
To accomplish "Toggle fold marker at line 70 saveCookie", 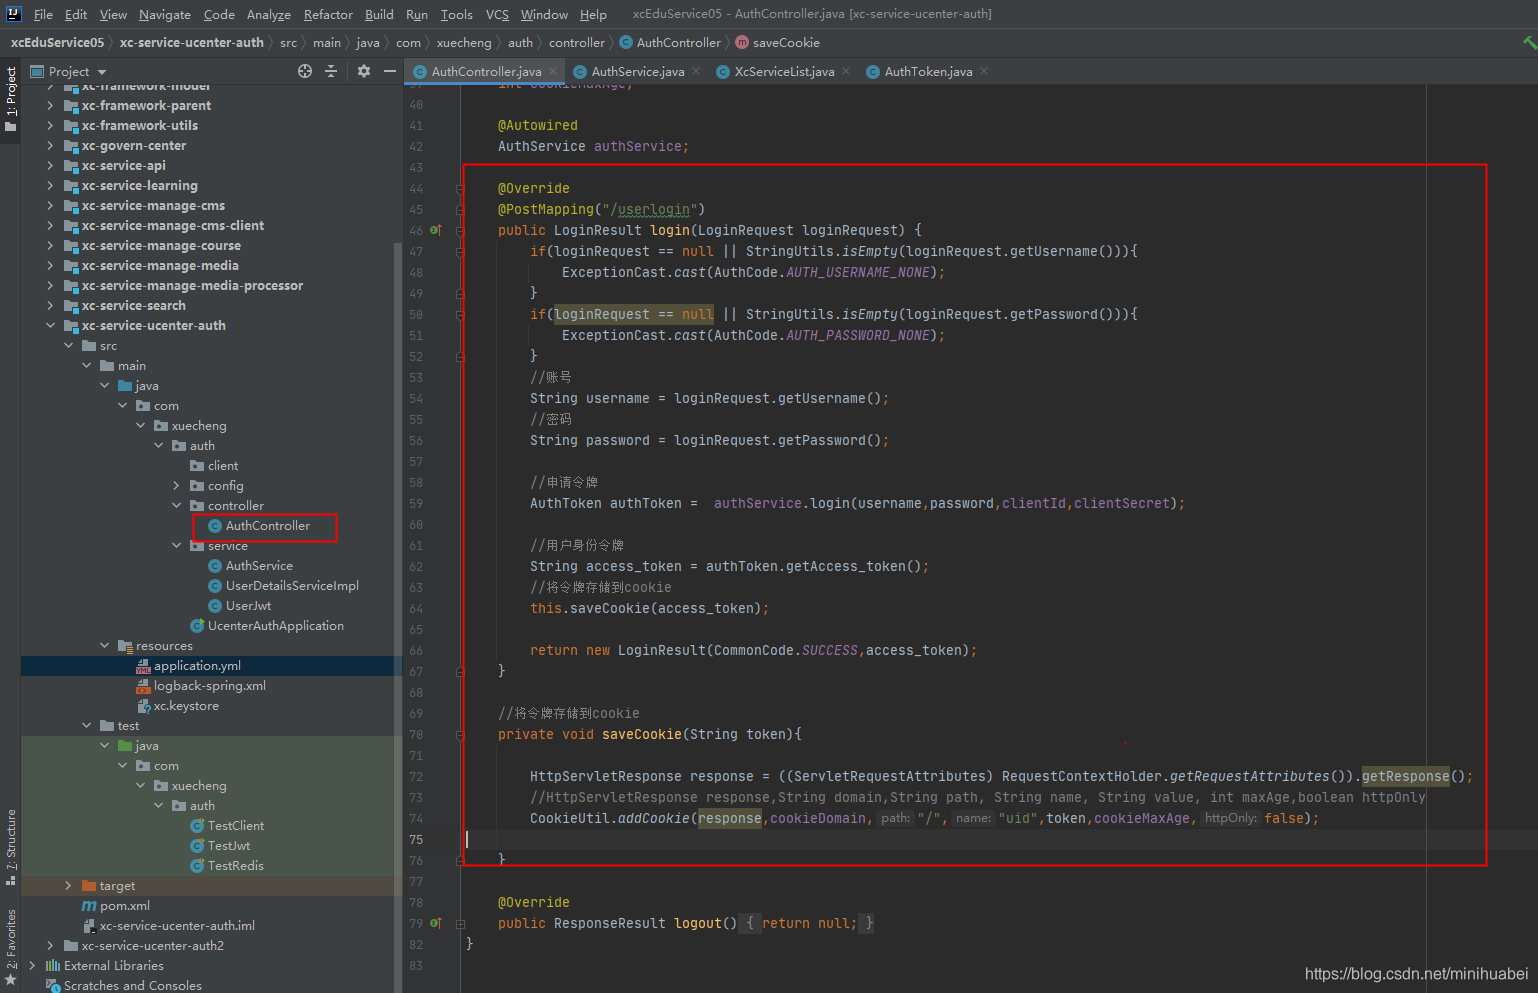I will 460,734.
